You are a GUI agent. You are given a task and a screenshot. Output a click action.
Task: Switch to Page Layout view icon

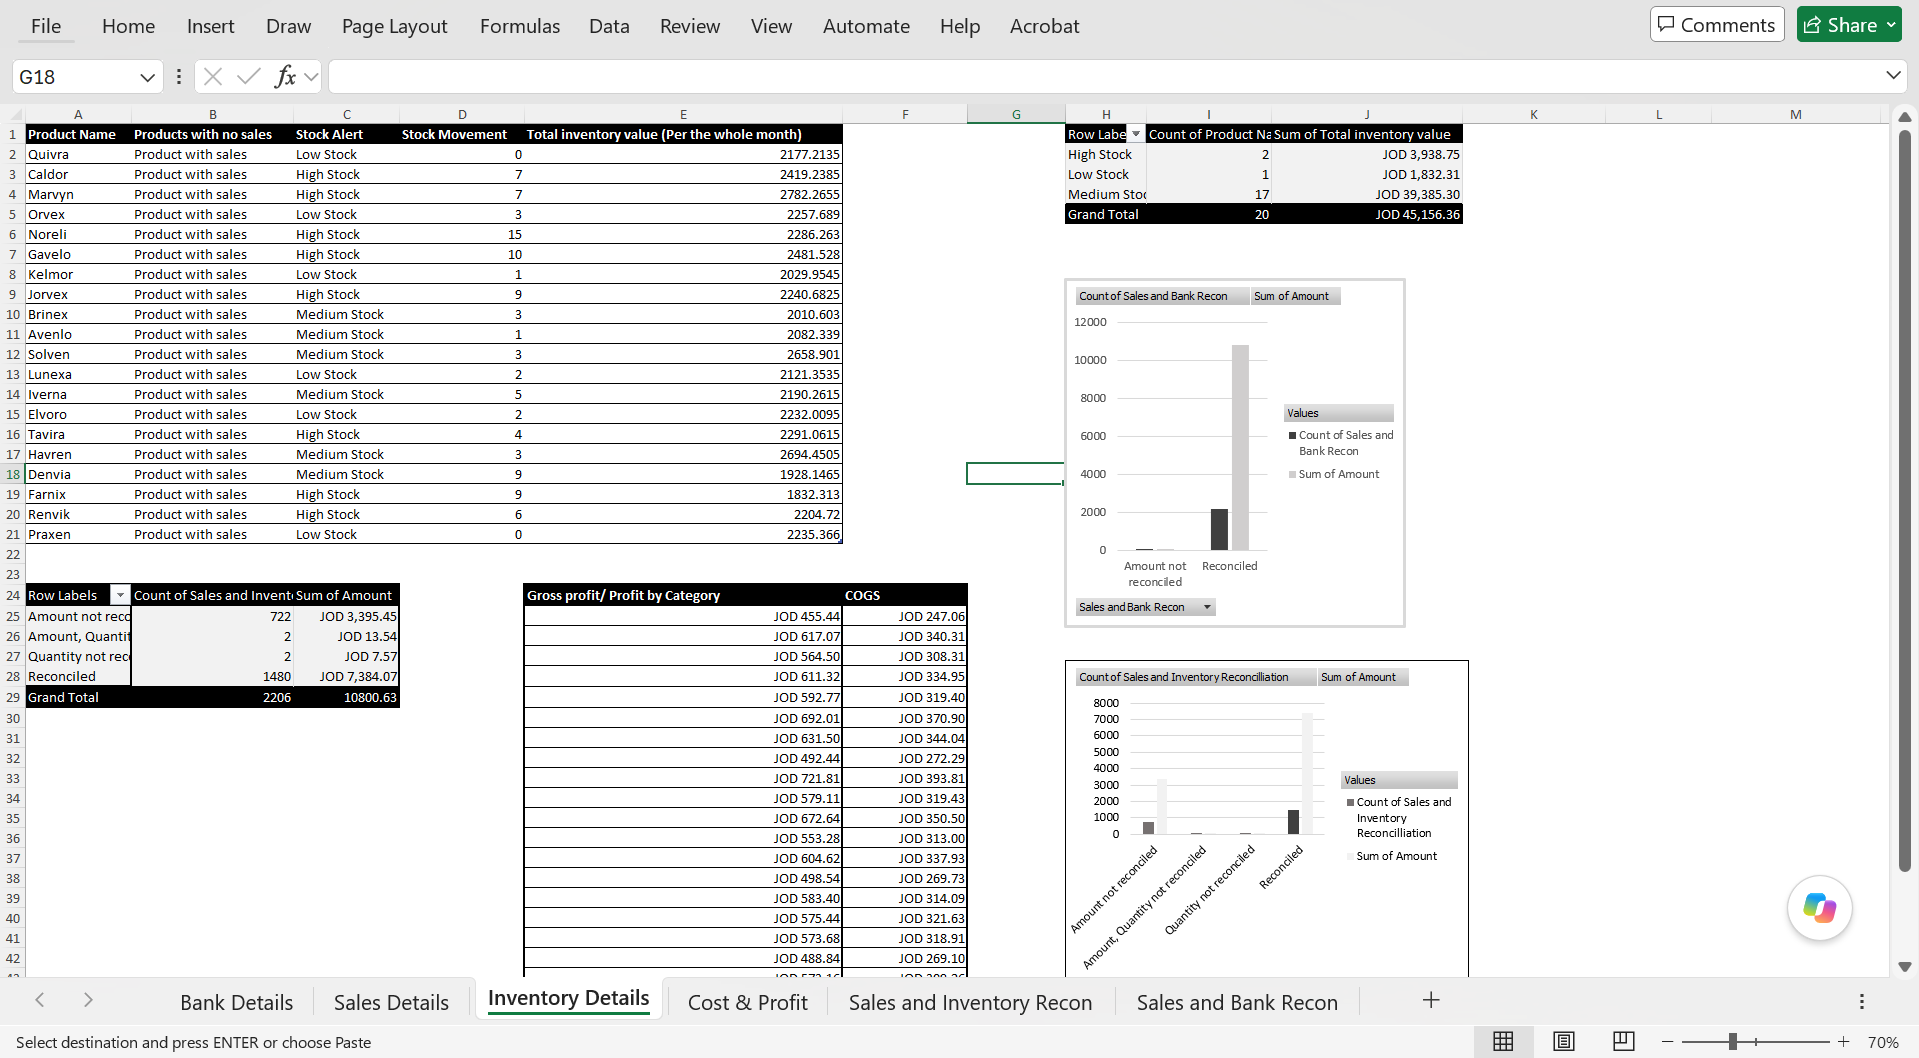1563,1041
